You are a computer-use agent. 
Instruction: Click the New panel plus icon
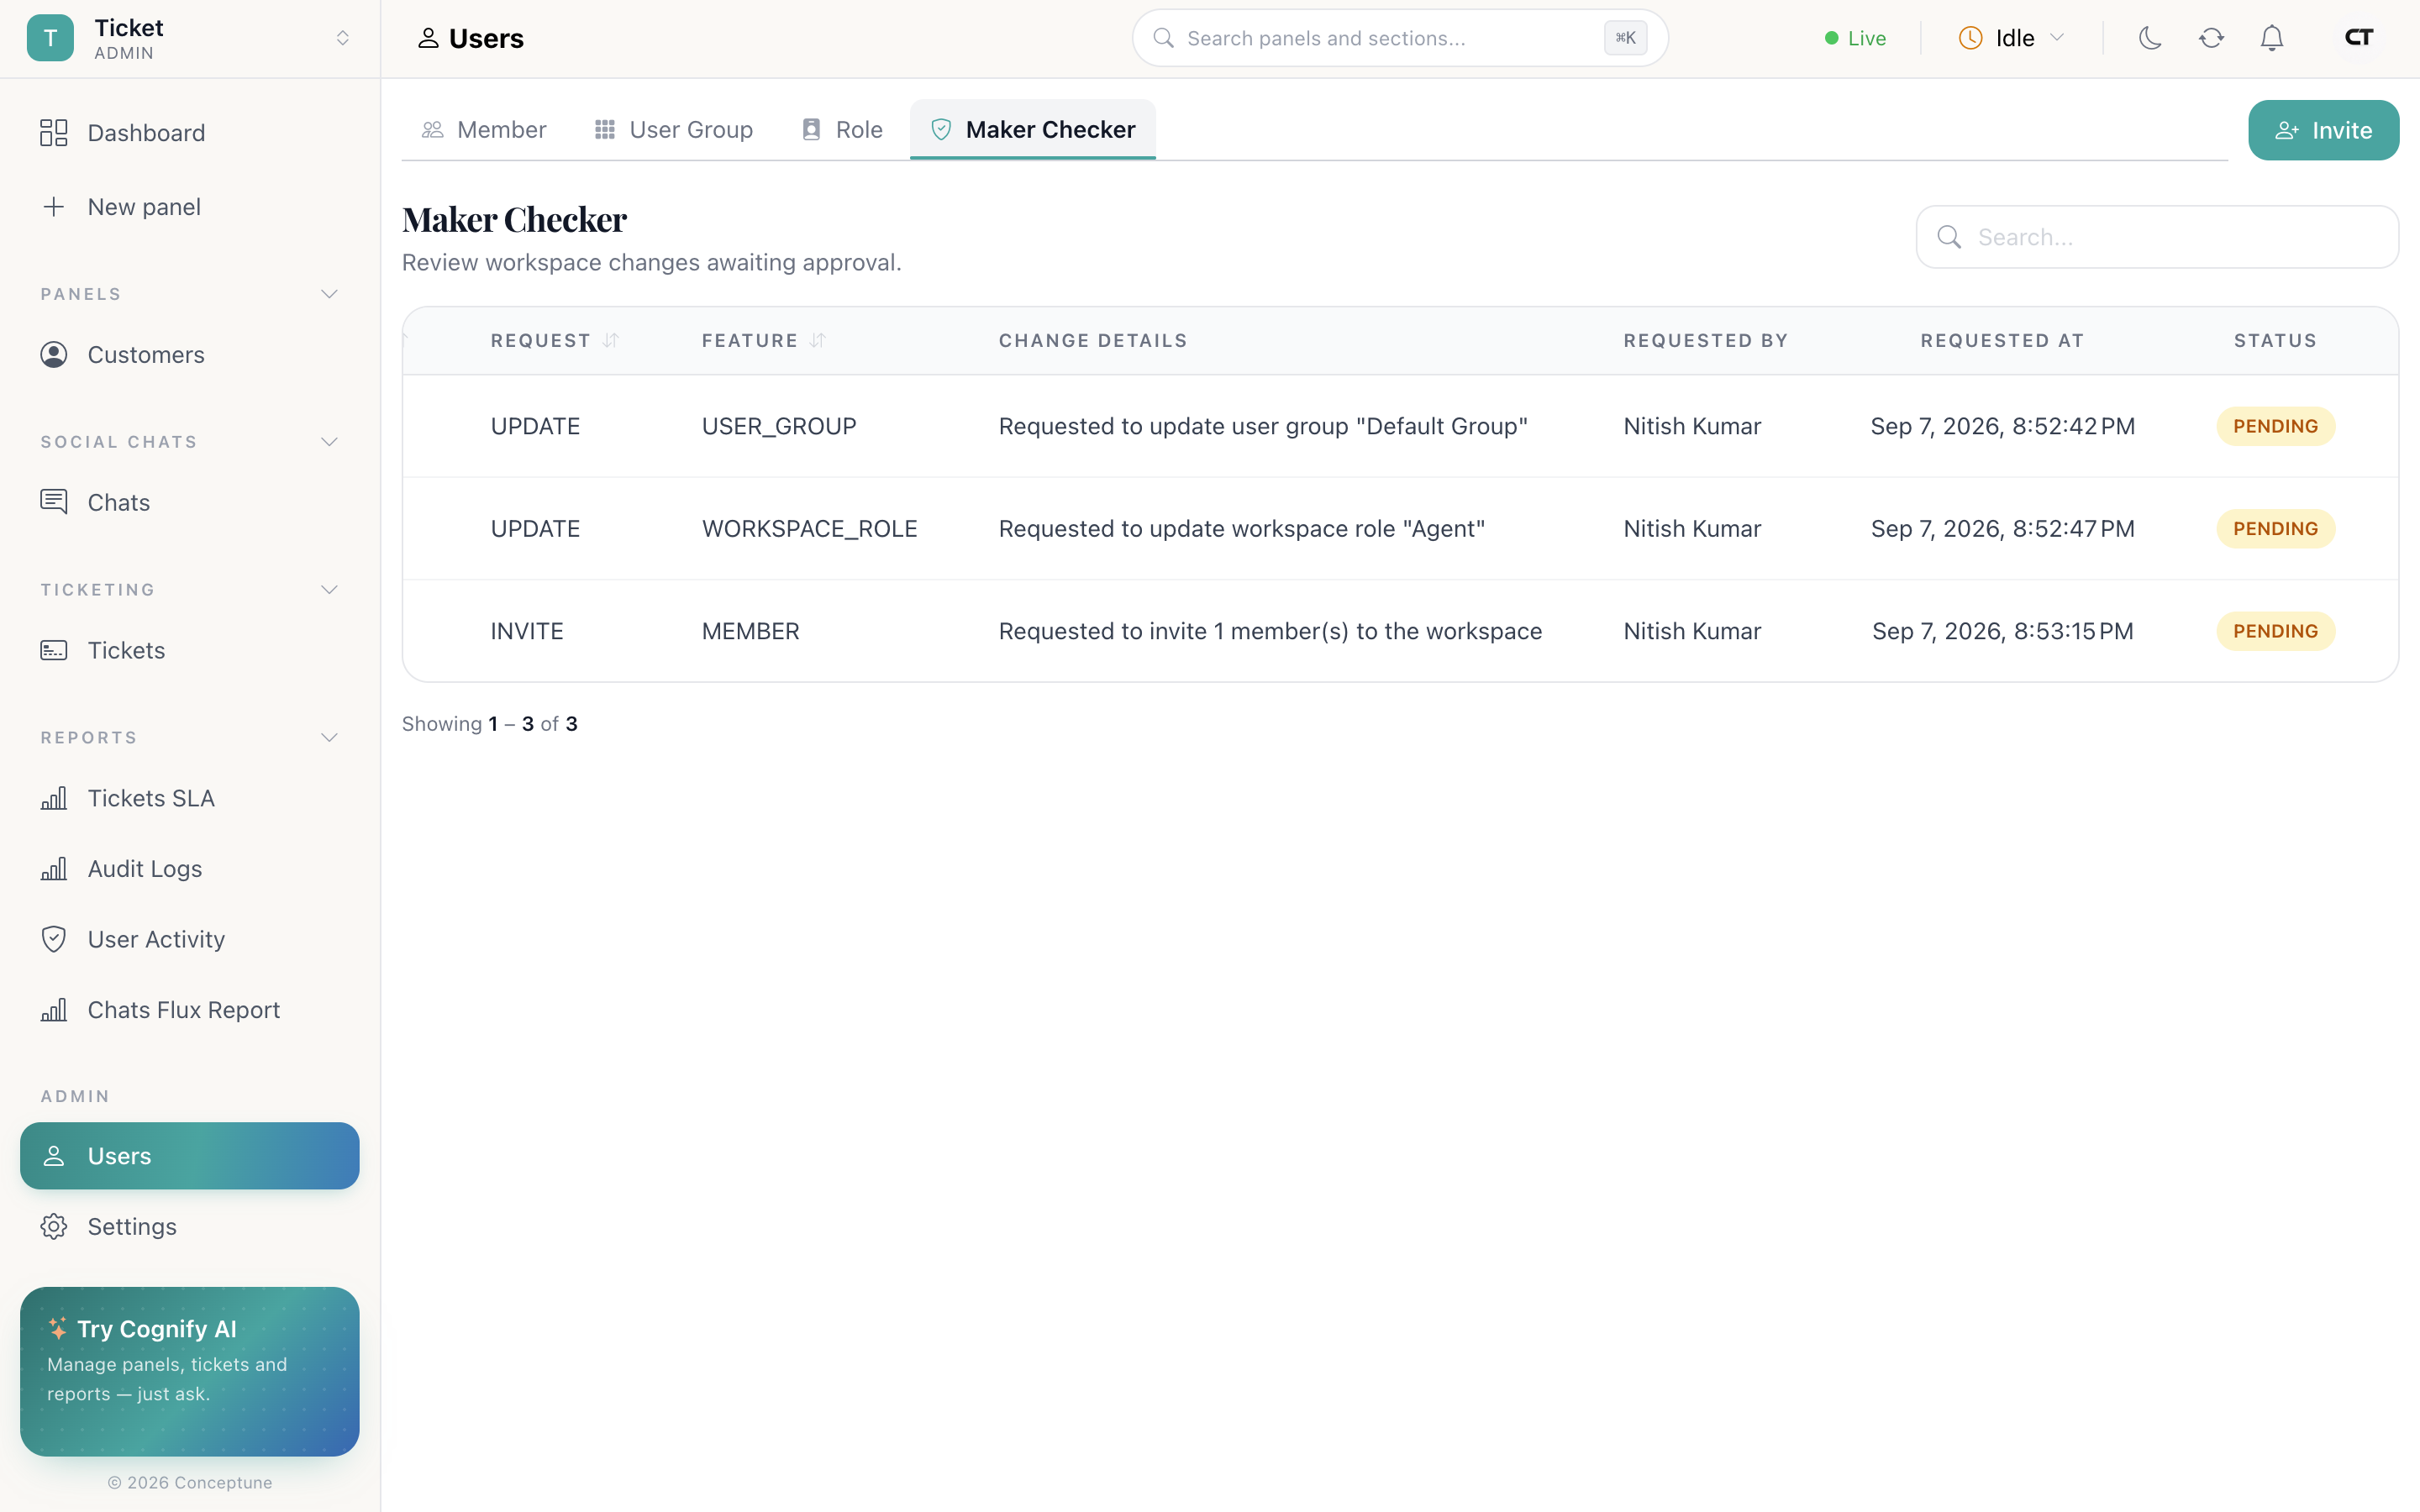(54, 207)
